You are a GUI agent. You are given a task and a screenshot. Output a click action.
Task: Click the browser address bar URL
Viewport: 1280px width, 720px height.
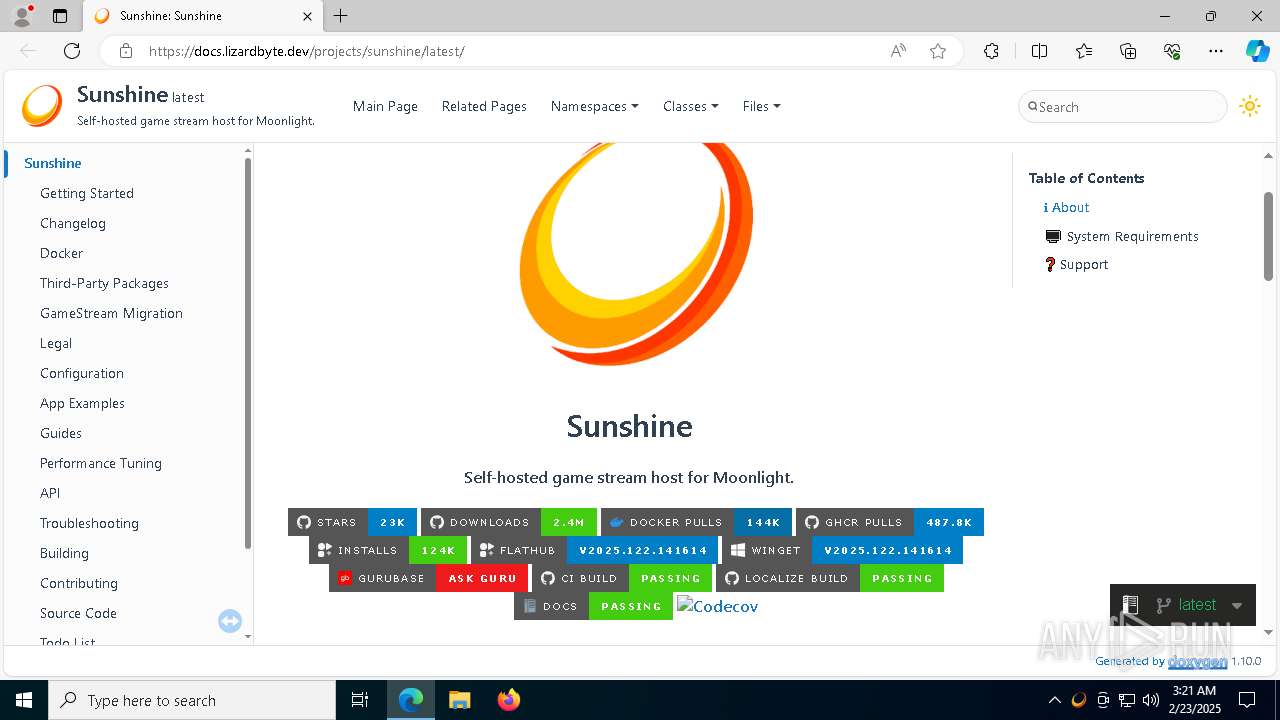(306, 51)
